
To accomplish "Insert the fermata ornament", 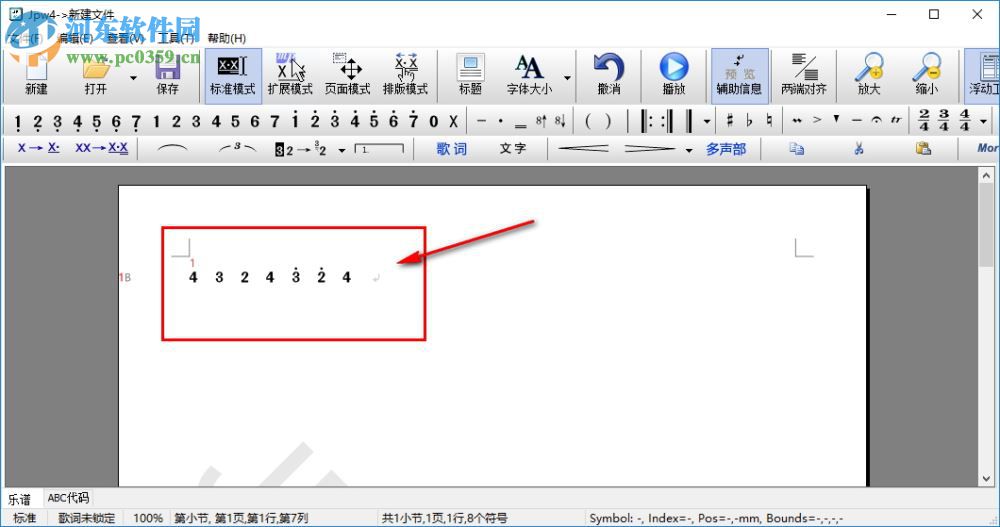I will 877,120.
